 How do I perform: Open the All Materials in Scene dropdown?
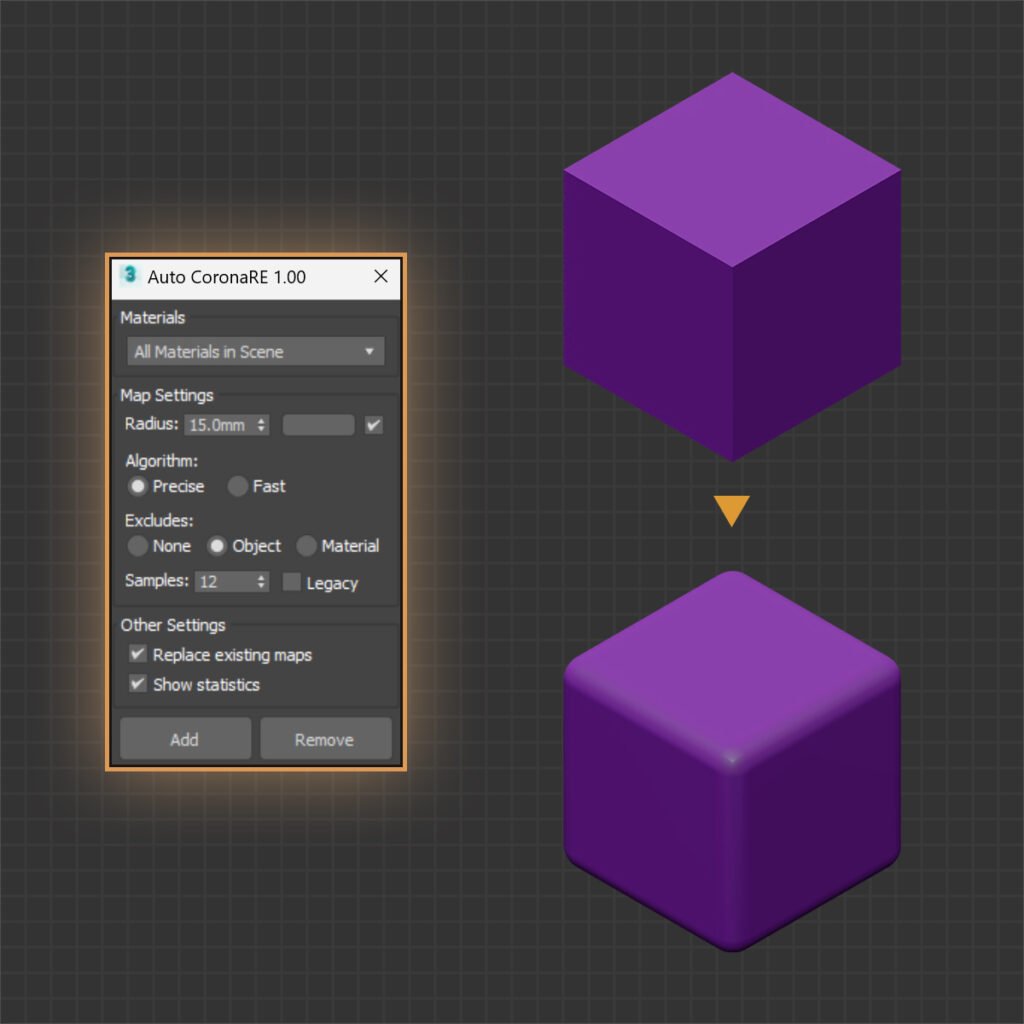coord(255,351)
